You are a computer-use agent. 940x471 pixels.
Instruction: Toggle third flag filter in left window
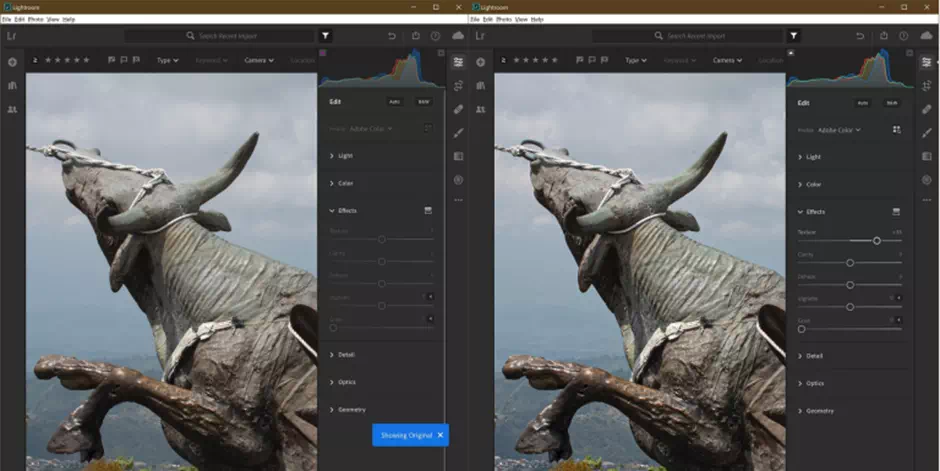coord(137,60)
